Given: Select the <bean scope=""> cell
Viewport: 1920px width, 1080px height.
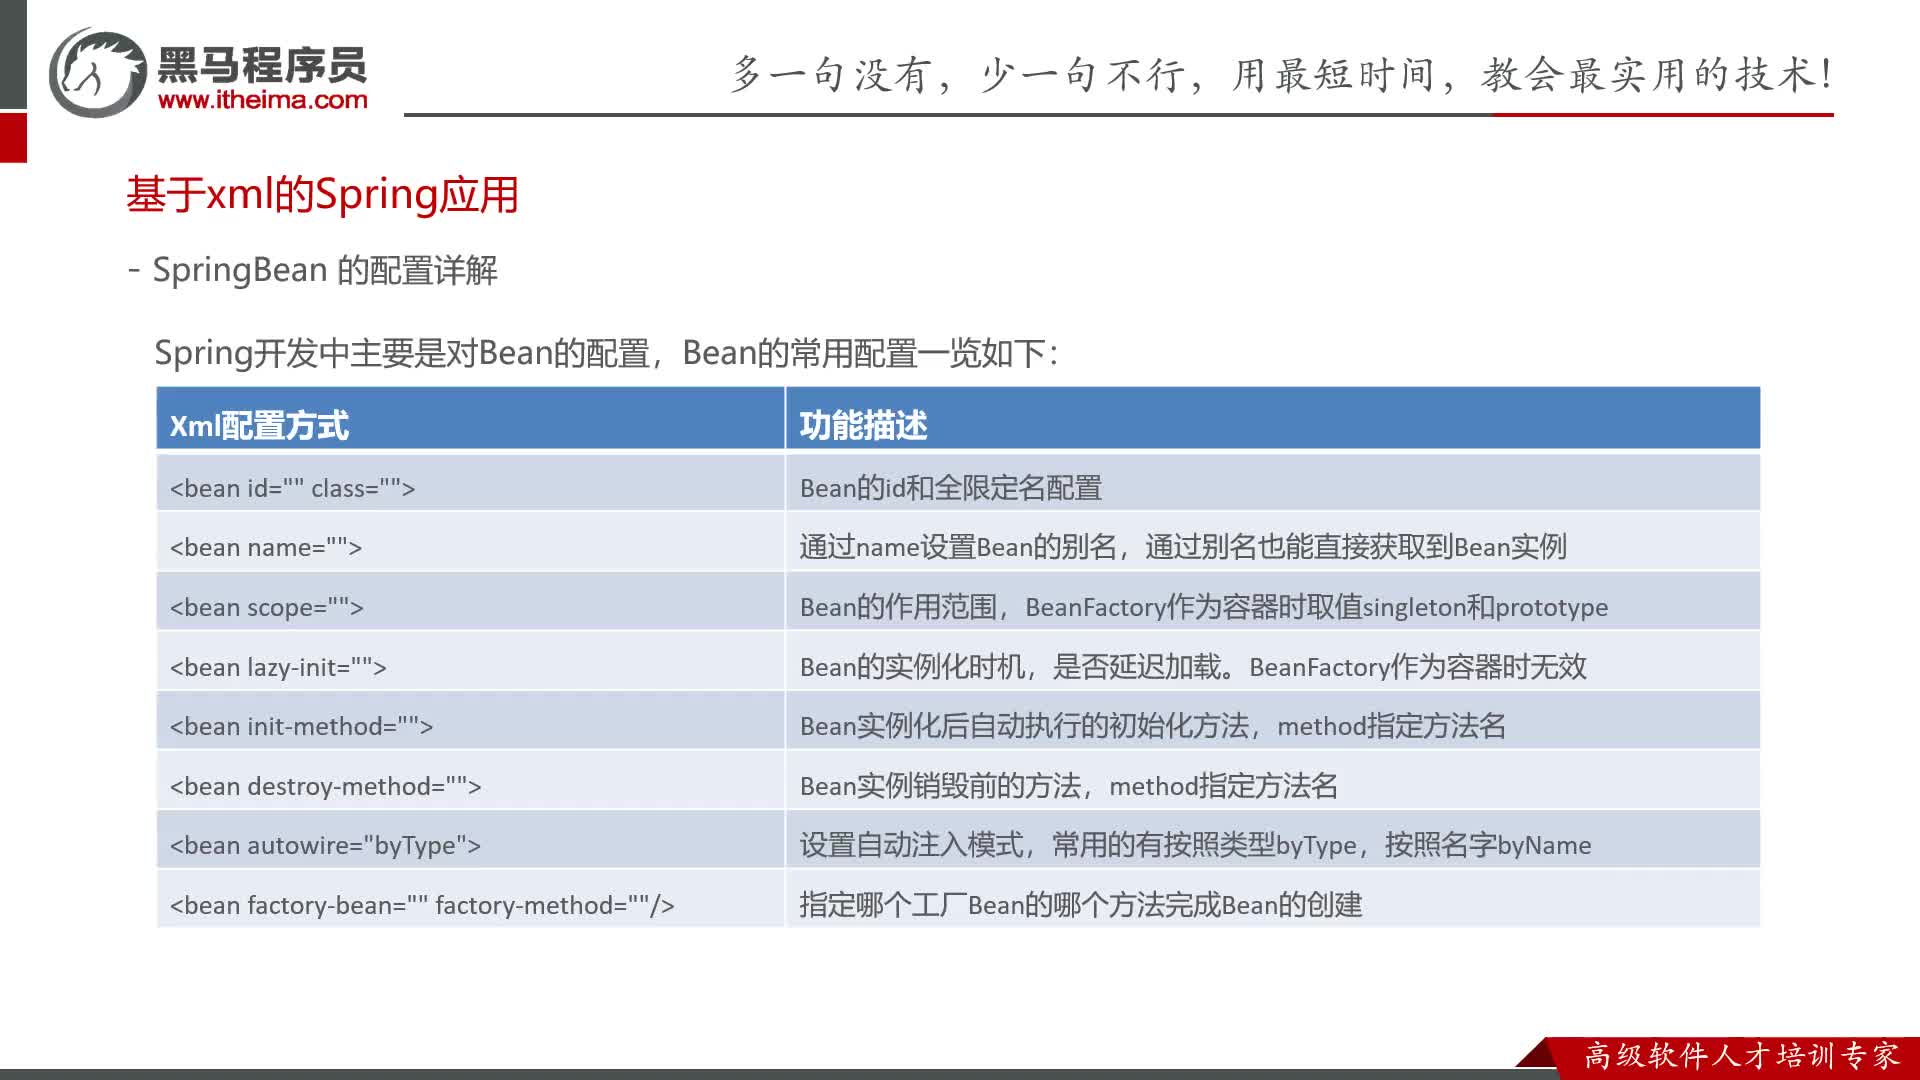Looking at the screenshot, I should (470, 602).
